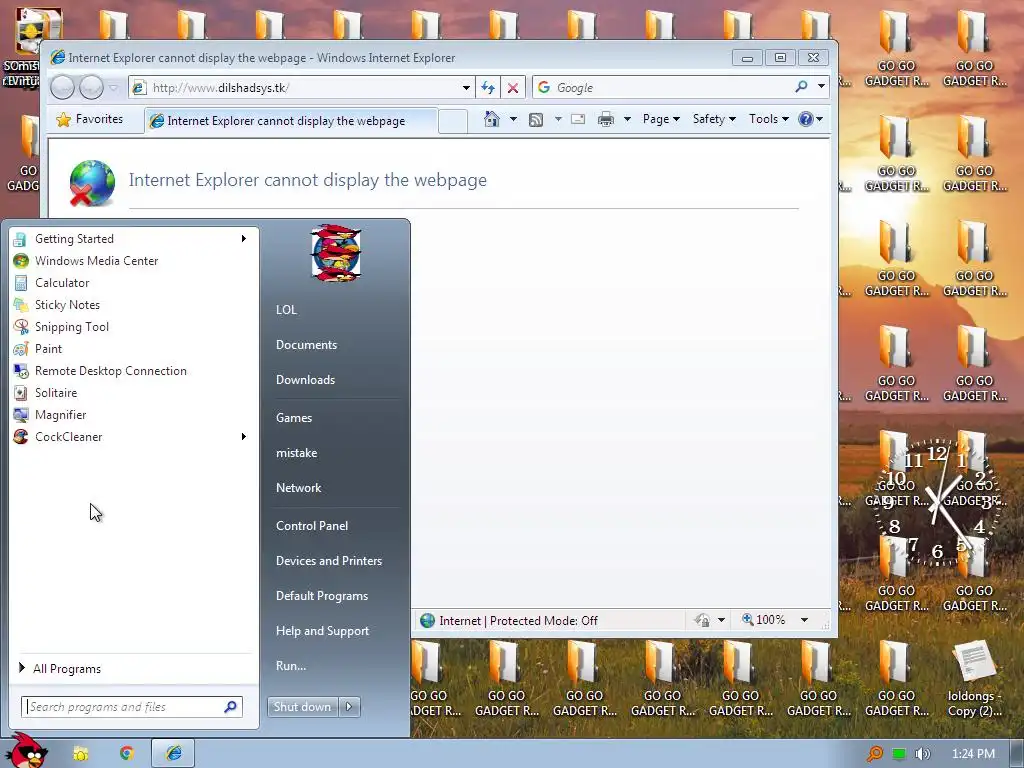This screenshot has width=1024, height=768.
Task: Open Network from Start menu
Action: (298, 488)
